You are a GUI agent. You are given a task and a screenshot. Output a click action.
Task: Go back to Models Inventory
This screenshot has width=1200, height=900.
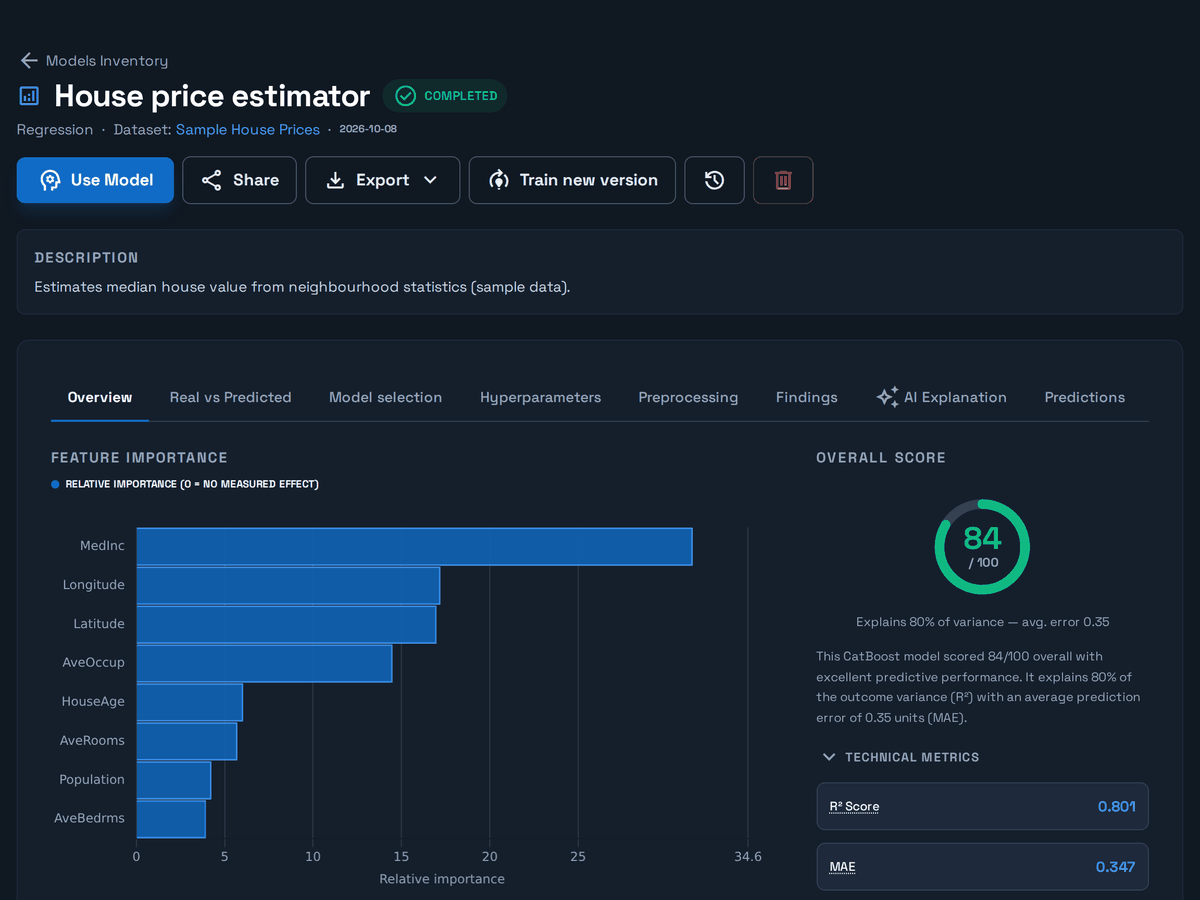pyautogui.click(x=107, y=61)
